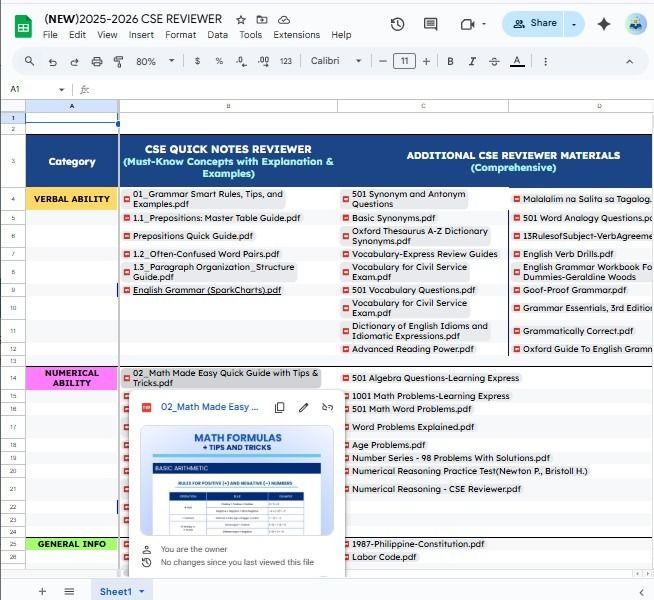The image size is (654, 600).
Task: View cloud save status icon
Action: (284, 20)
